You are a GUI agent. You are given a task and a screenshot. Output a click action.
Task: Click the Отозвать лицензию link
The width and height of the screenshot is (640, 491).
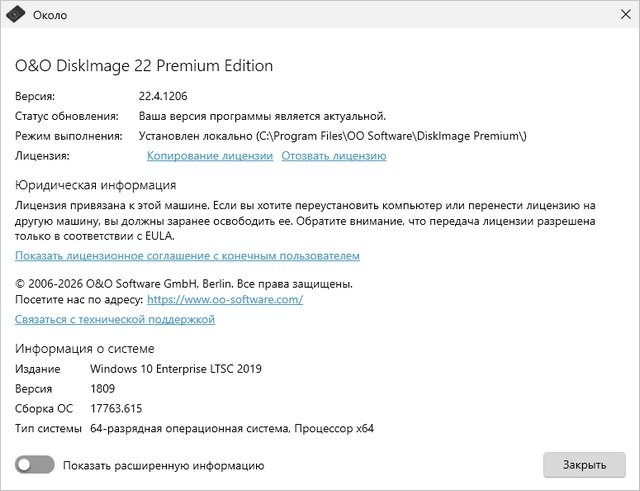point(334,156)
